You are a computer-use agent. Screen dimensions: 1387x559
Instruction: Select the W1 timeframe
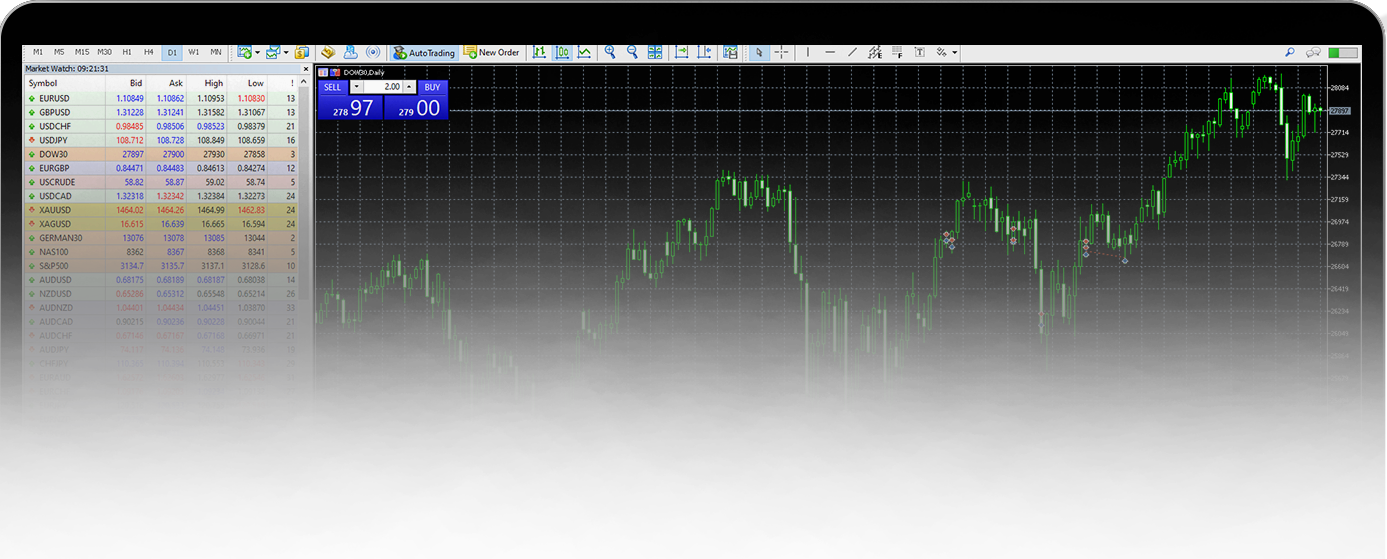coord(194,52)
